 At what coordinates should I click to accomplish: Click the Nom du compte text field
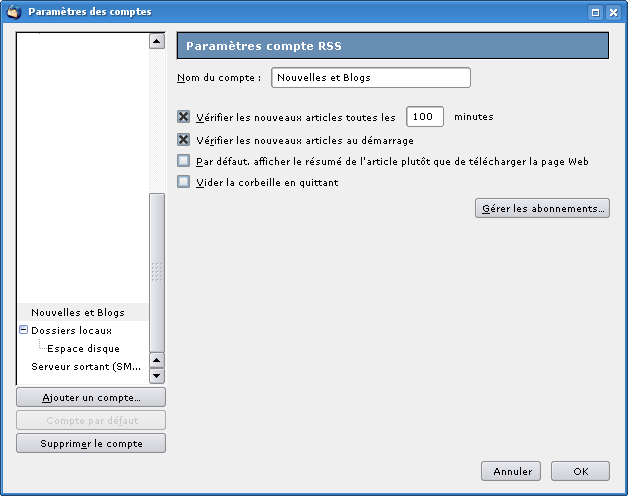(370, 77)
